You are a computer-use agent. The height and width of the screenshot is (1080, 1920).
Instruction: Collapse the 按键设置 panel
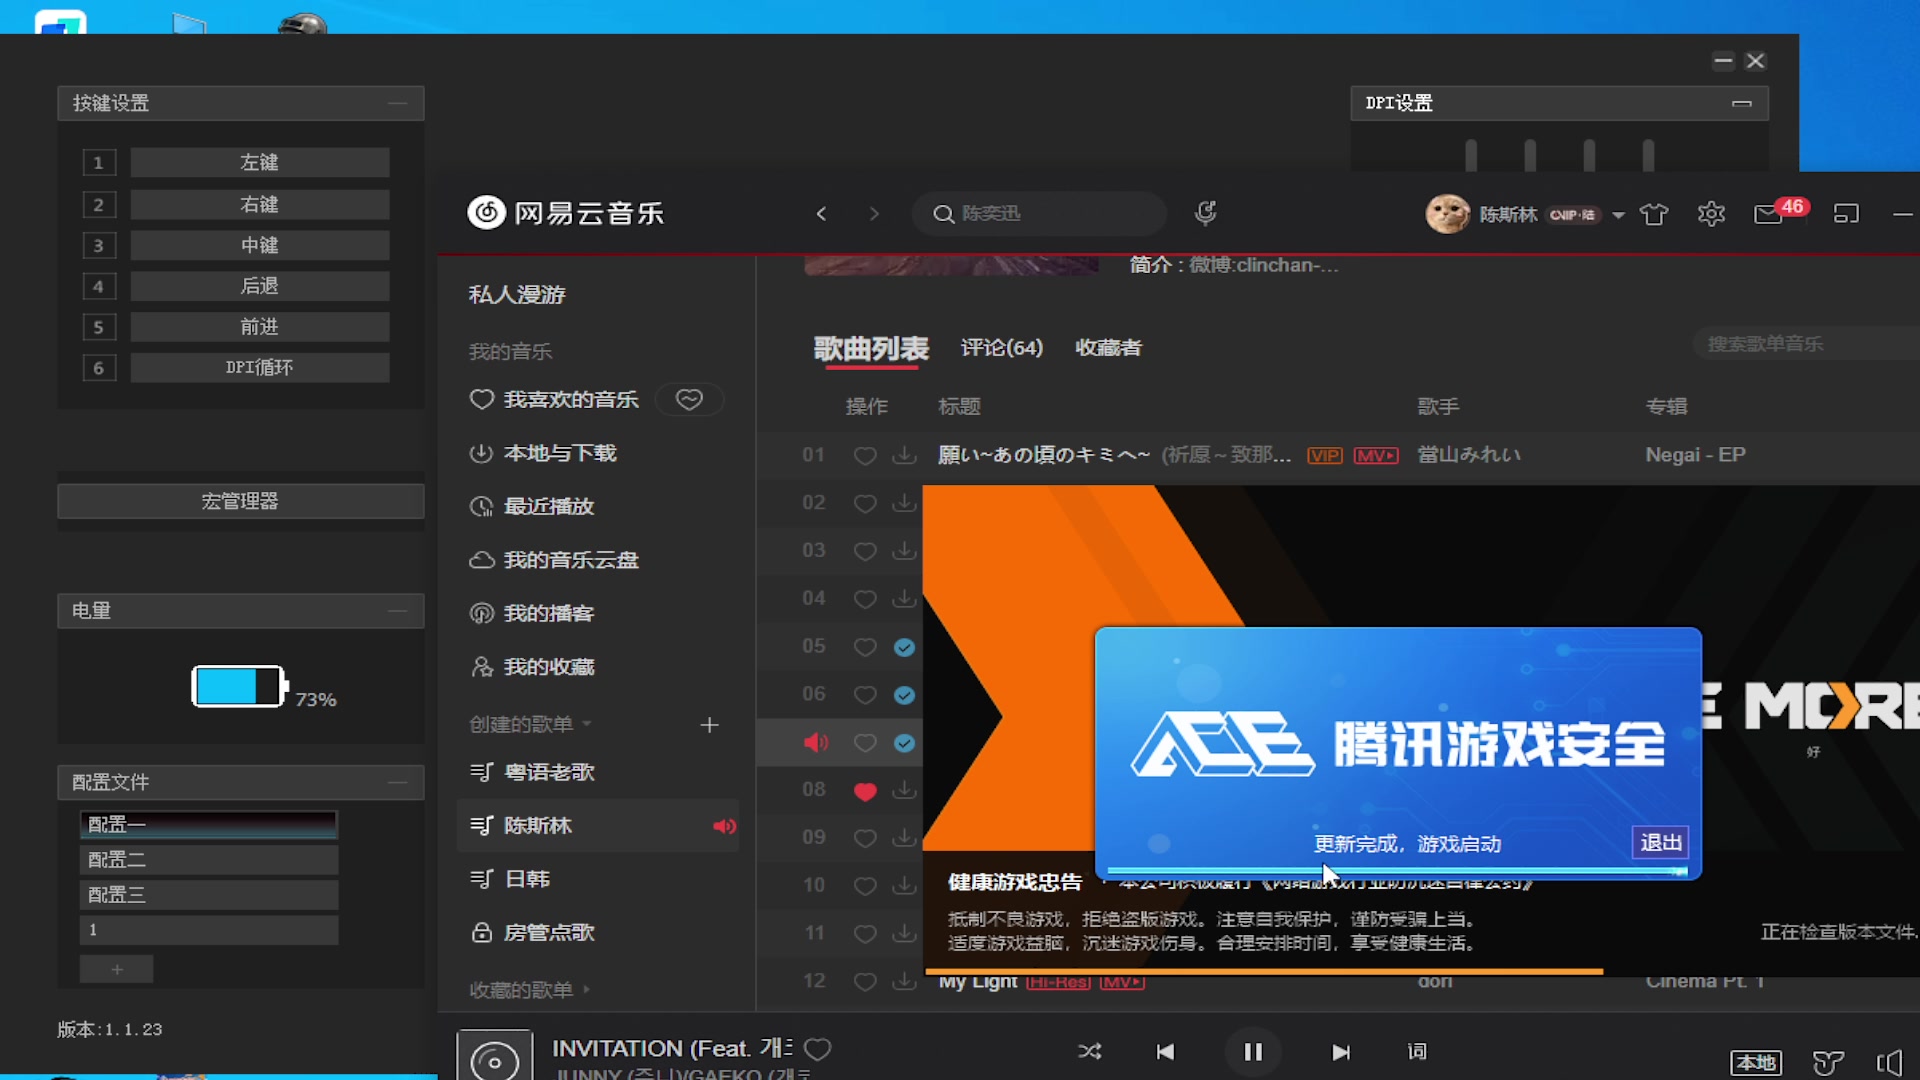tap(398, 103)
